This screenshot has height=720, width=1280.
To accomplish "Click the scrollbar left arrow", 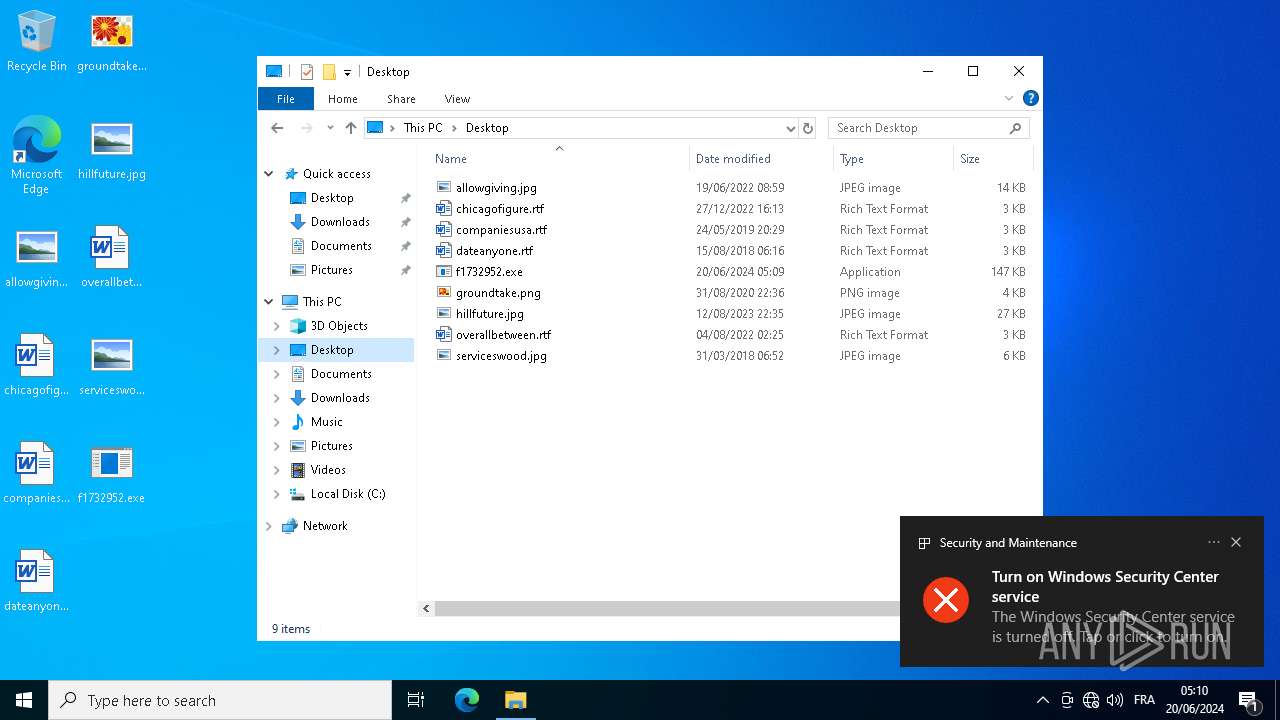I will [427, 608].
